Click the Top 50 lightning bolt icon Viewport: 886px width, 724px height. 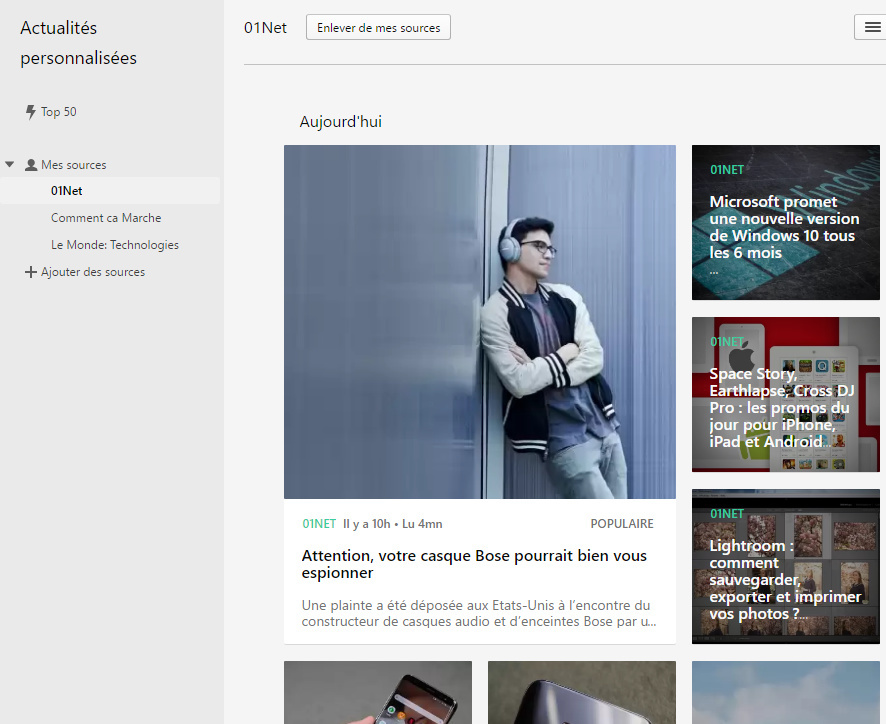tap(30, 112)
